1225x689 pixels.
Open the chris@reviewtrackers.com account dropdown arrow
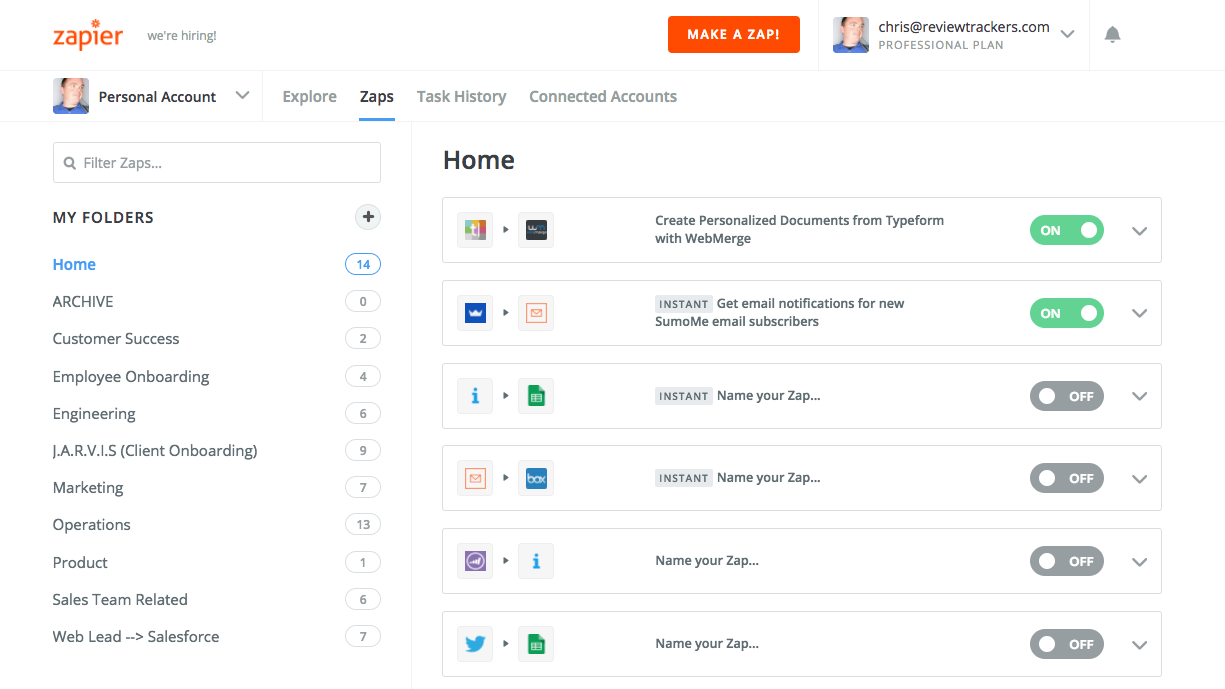coord(1067,35)
